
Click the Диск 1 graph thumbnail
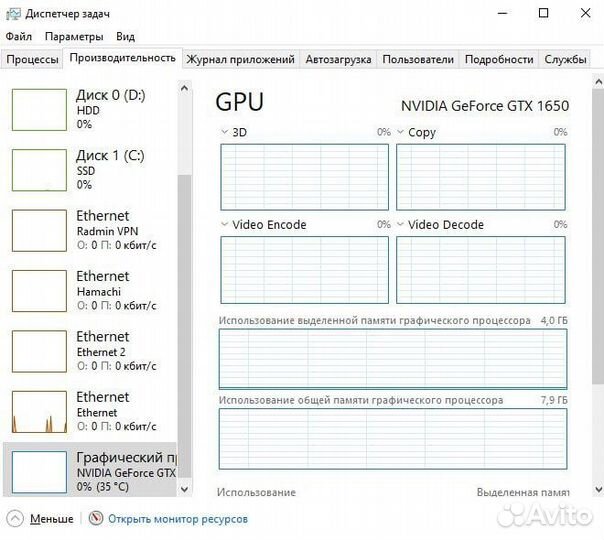coord(39,170)
